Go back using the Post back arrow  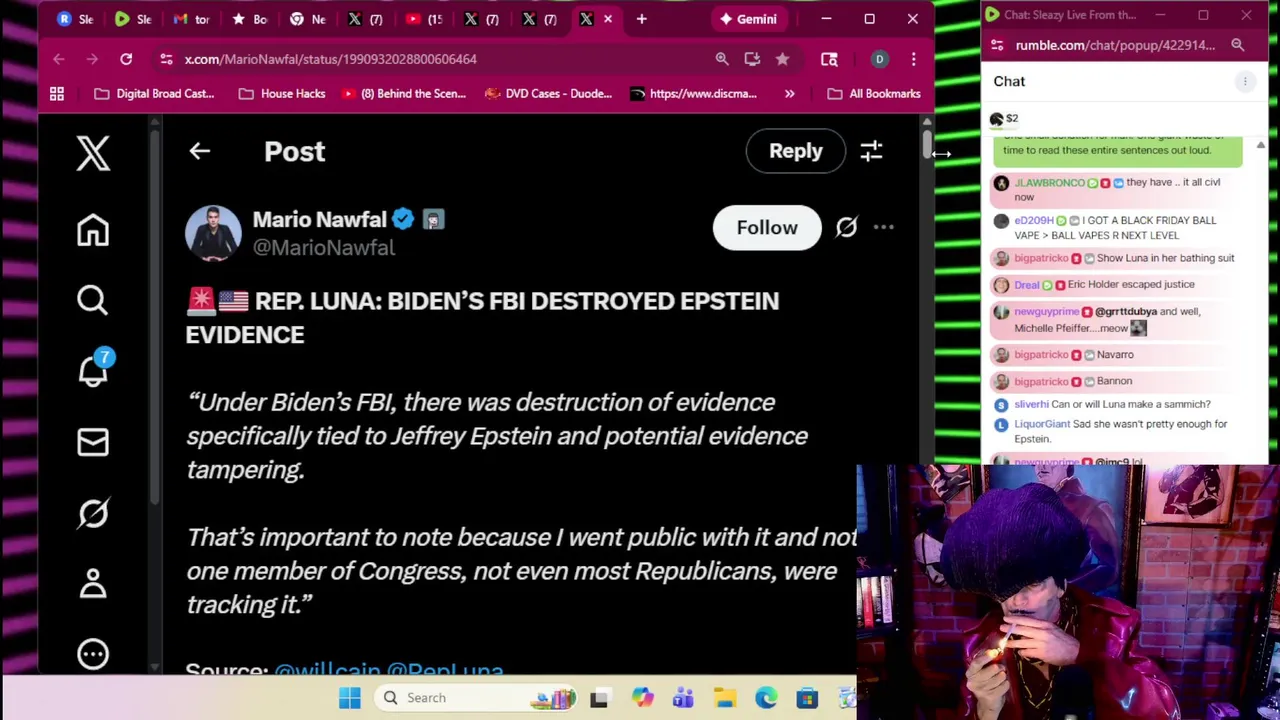[199, 151]
